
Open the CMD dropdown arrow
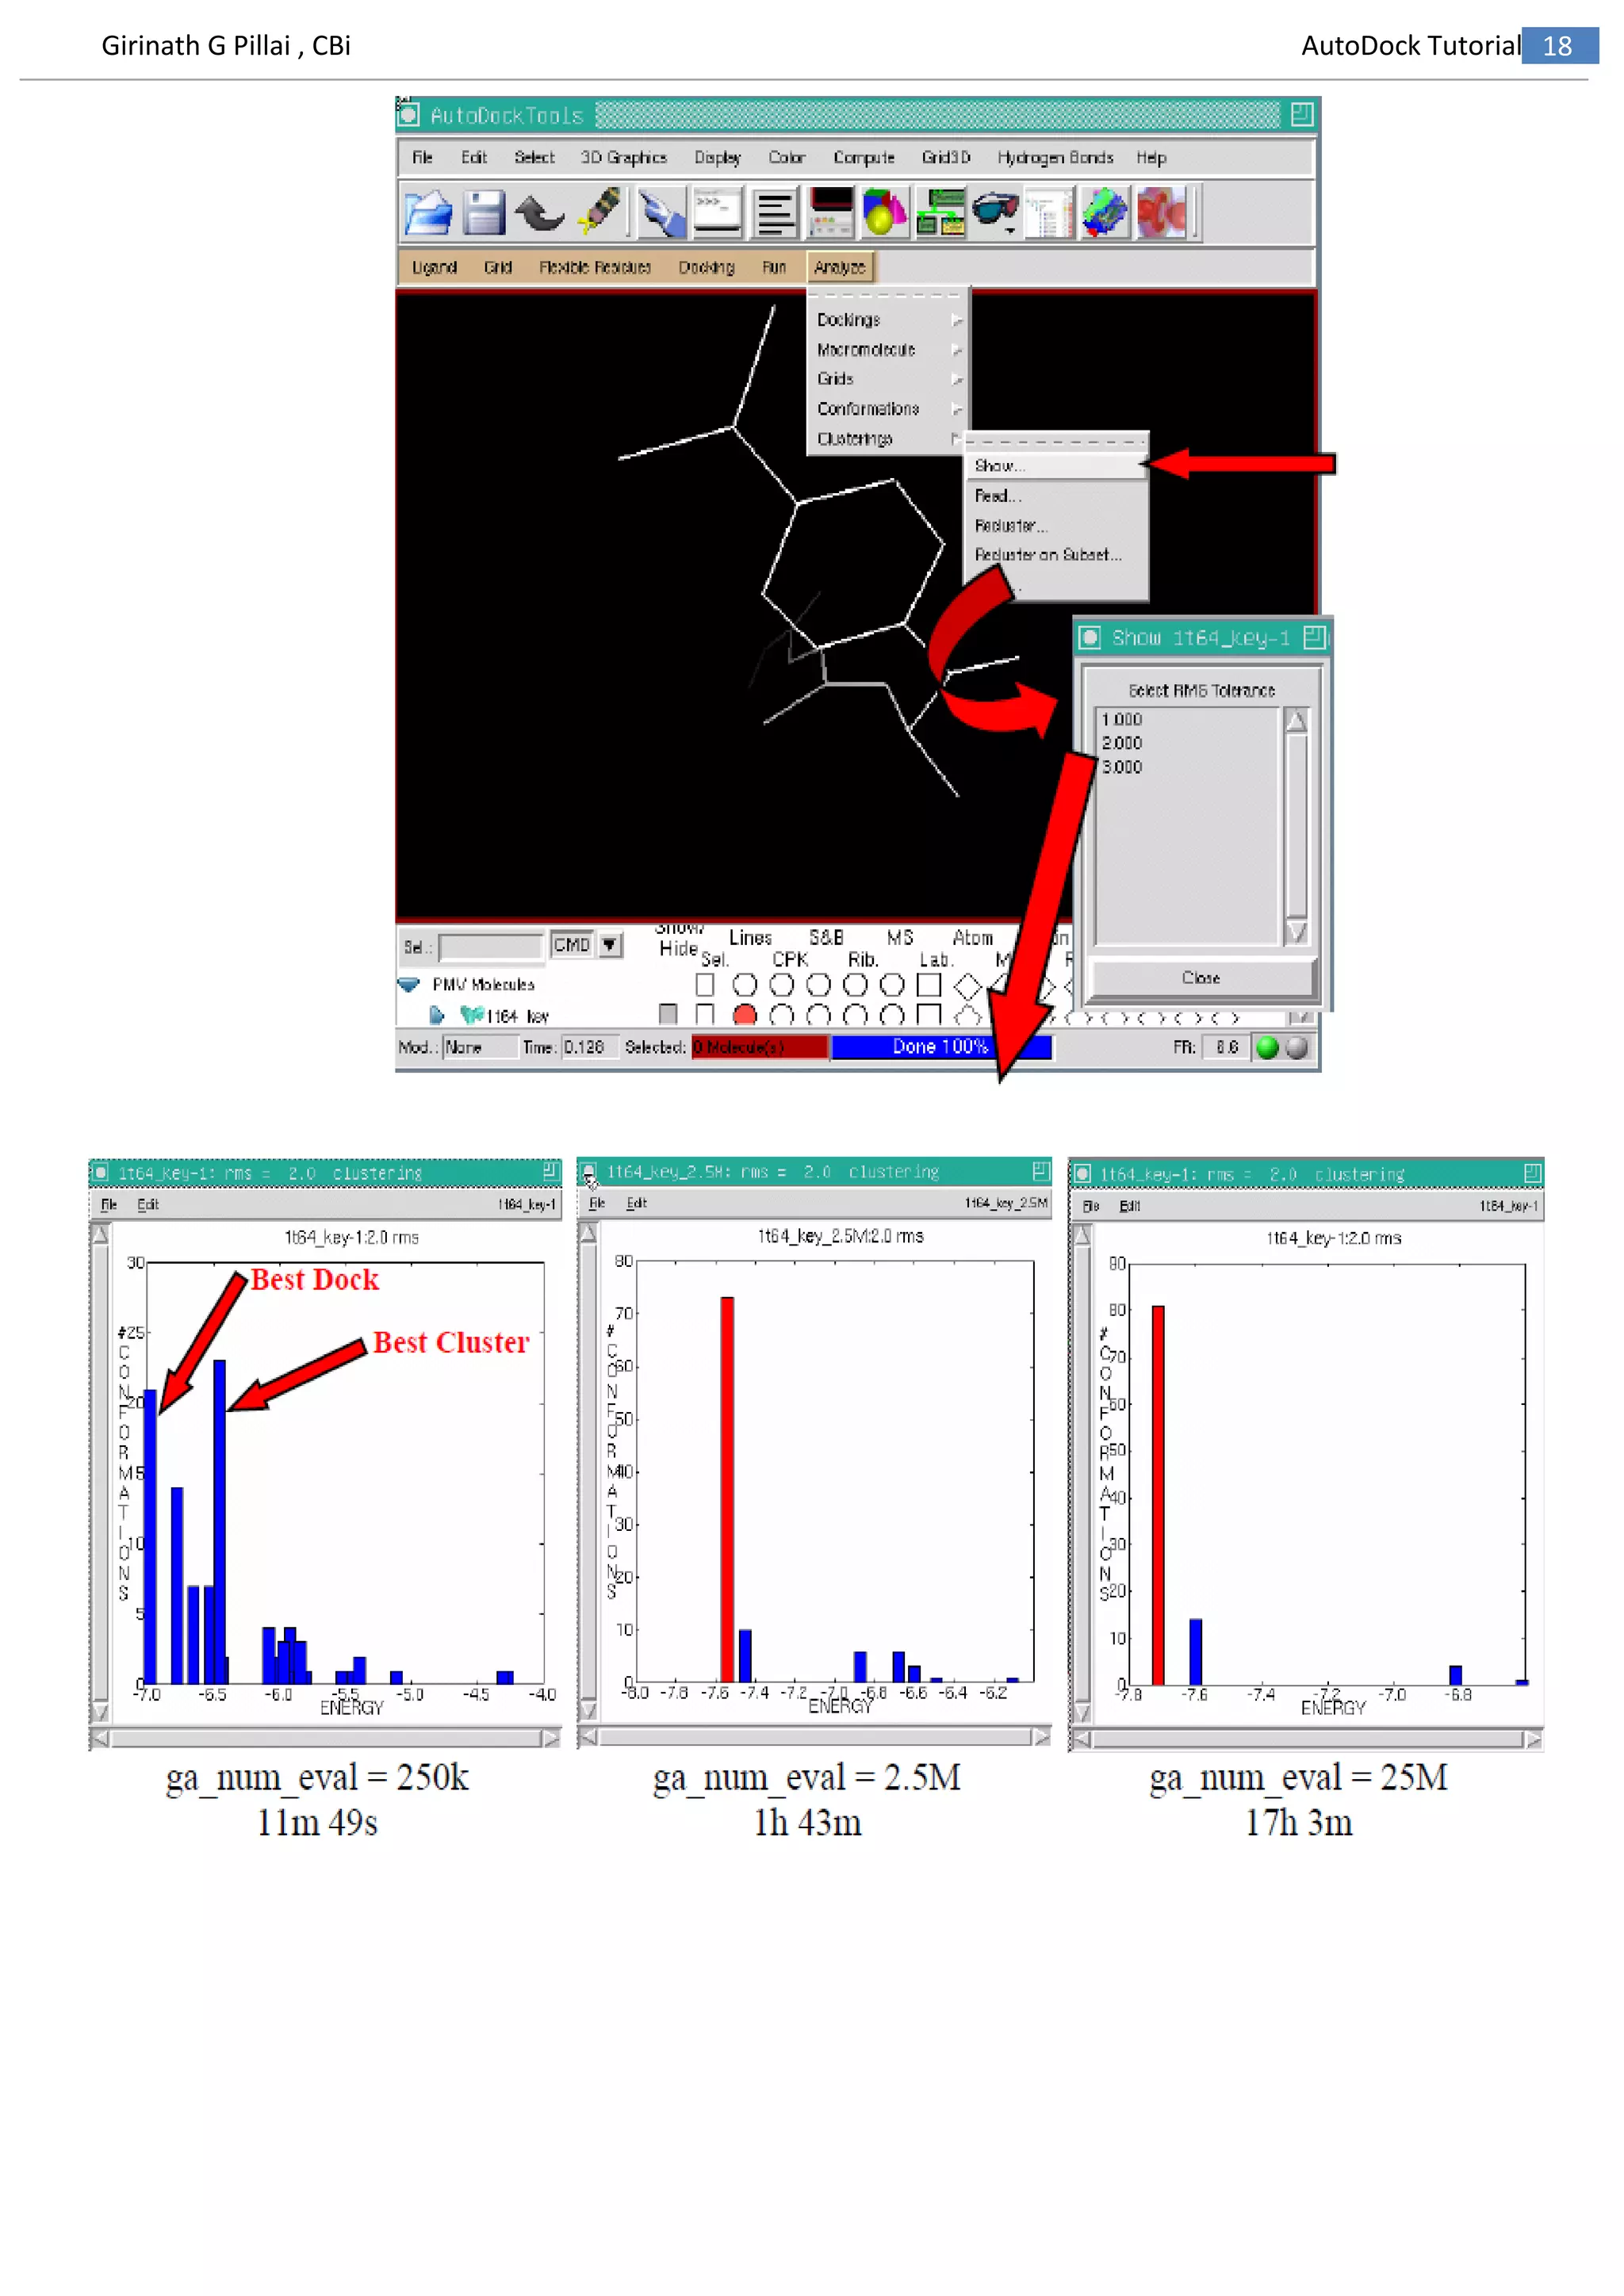coord(609,944)
